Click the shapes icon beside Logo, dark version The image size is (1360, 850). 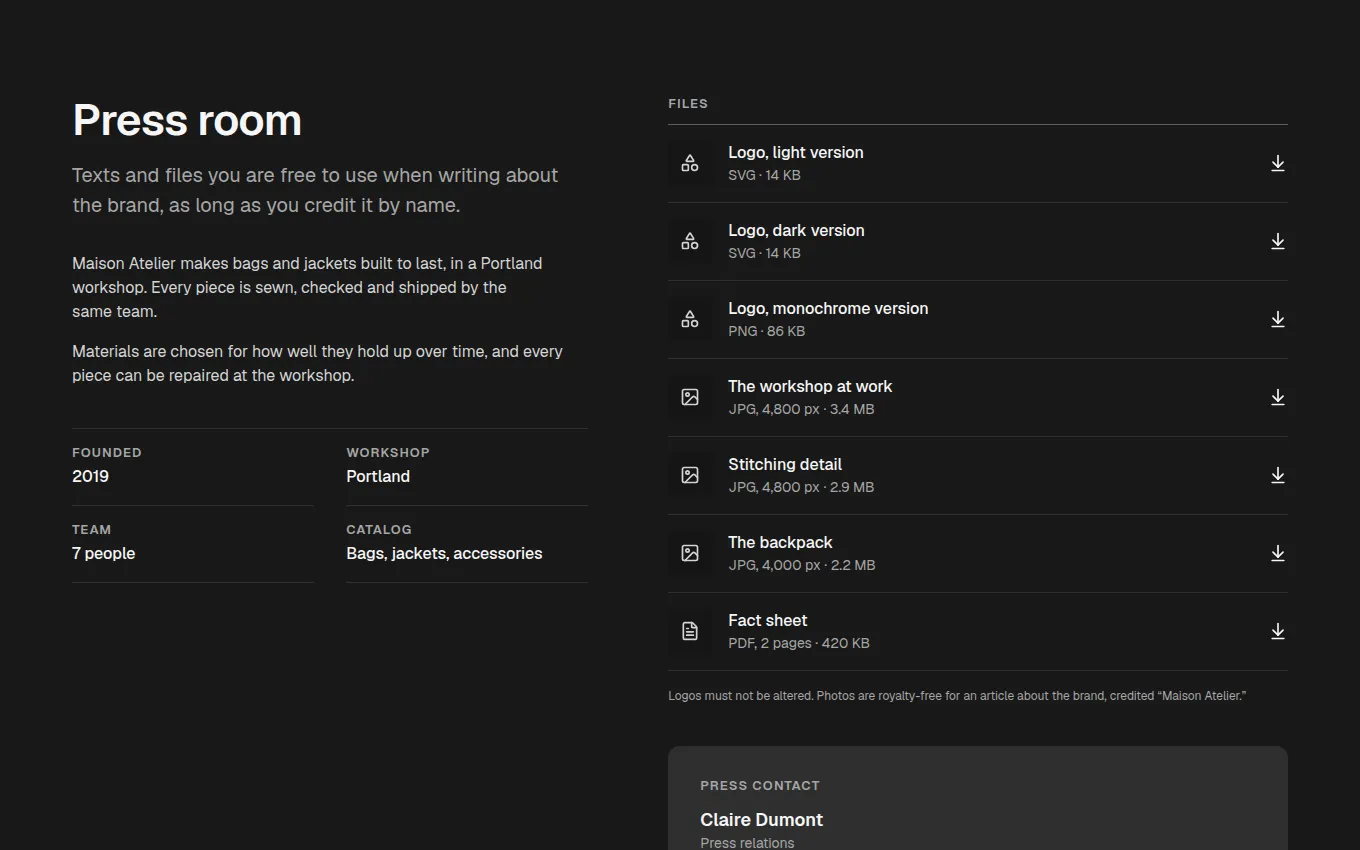coord(690,241)
